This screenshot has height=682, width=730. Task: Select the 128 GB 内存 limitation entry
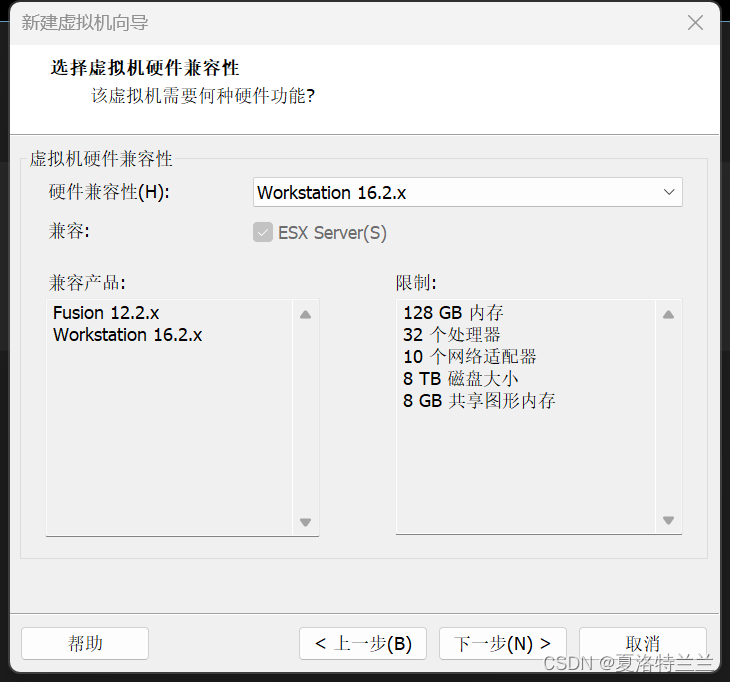click(453, 313)
